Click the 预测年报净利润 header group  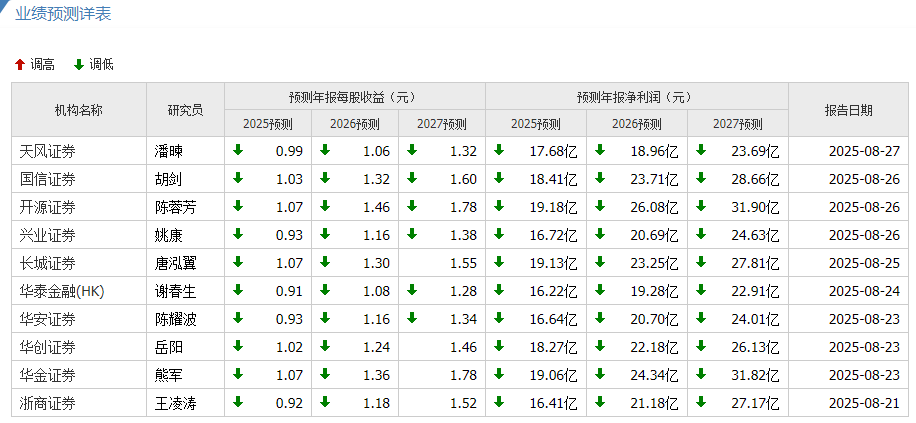[636, 97]
